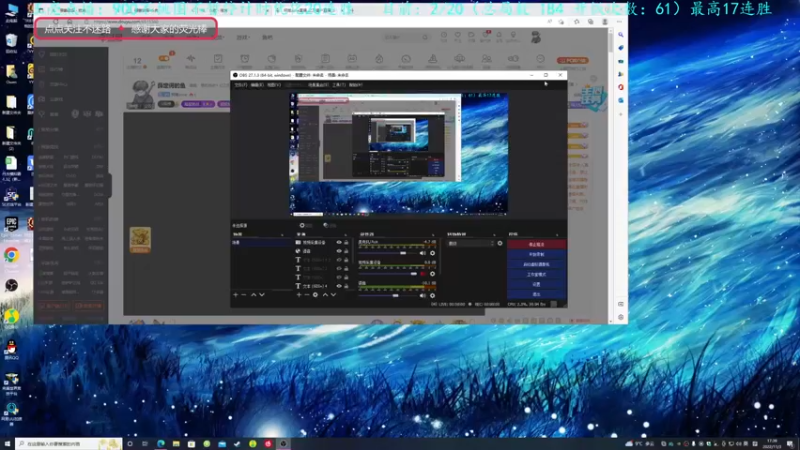Screen dimensions: 800x450
Task: Open the Outlook icon in Edge sidebar
Action: 621,101
